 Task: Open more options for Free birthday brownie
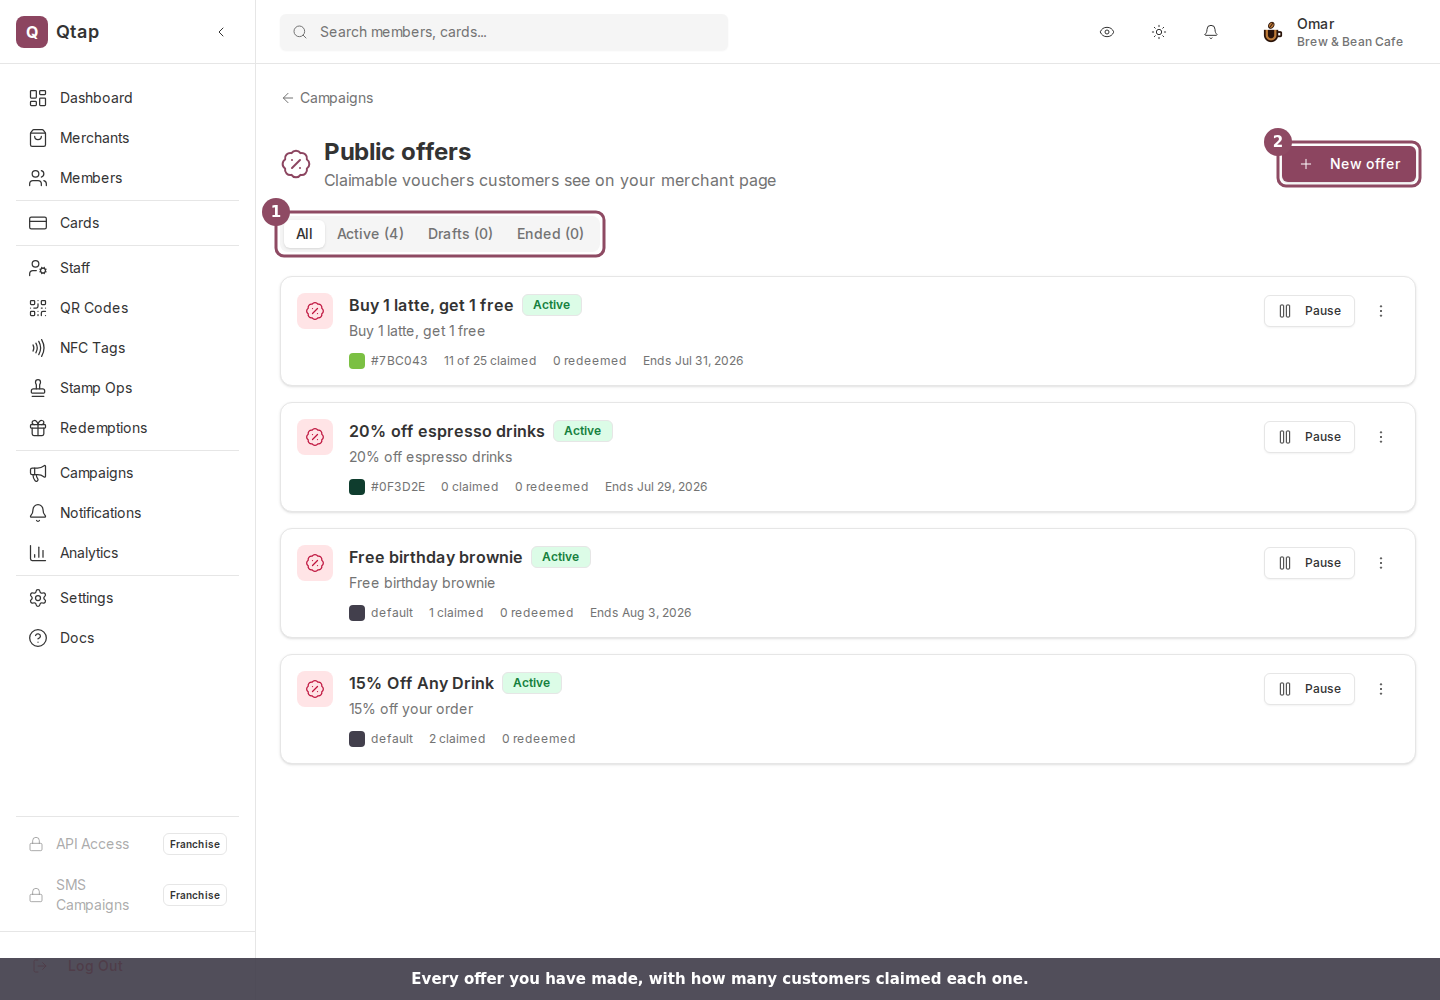pos(1381,563)
